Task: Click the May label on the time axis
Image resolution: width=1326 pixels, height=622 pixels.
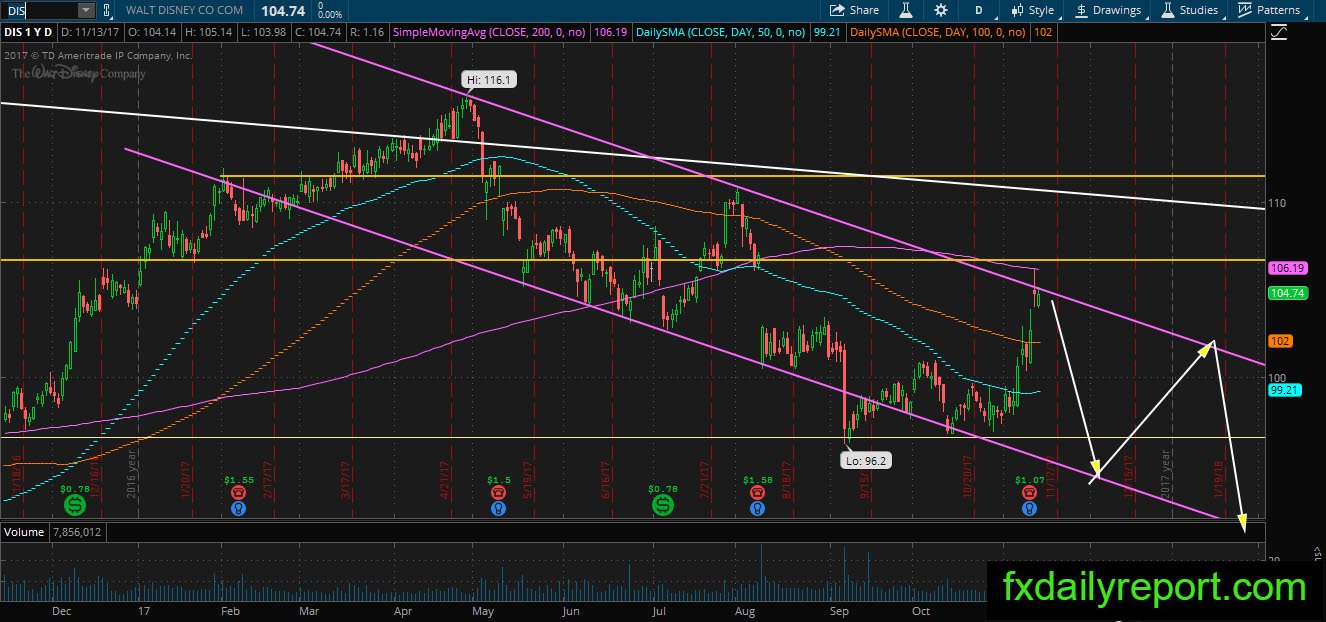Action: [483, 610]
